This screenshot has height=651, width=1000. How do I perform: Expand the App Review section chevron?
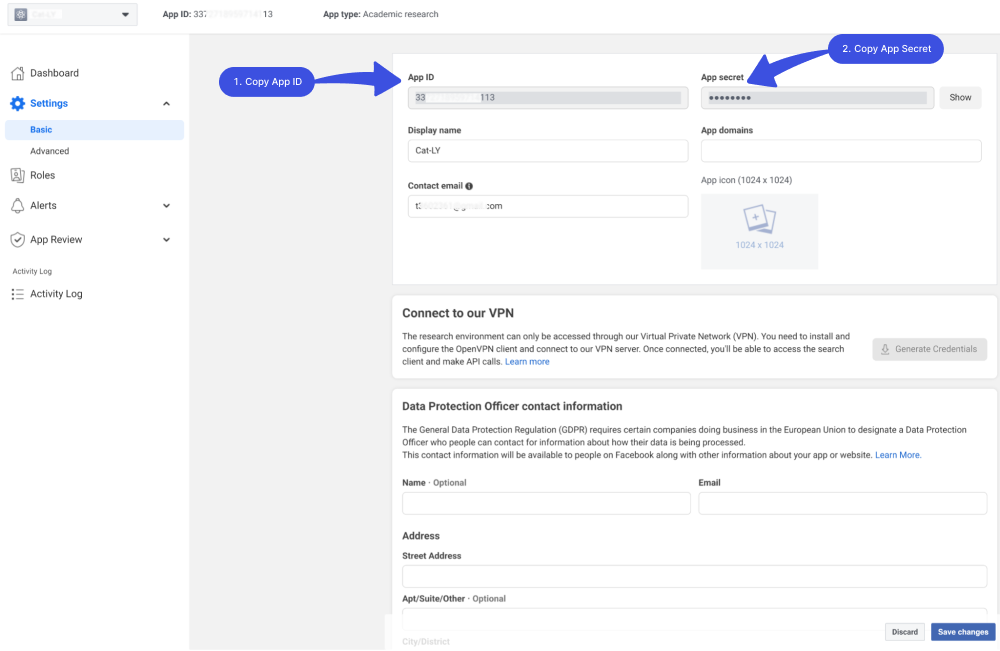pos(166,240)
